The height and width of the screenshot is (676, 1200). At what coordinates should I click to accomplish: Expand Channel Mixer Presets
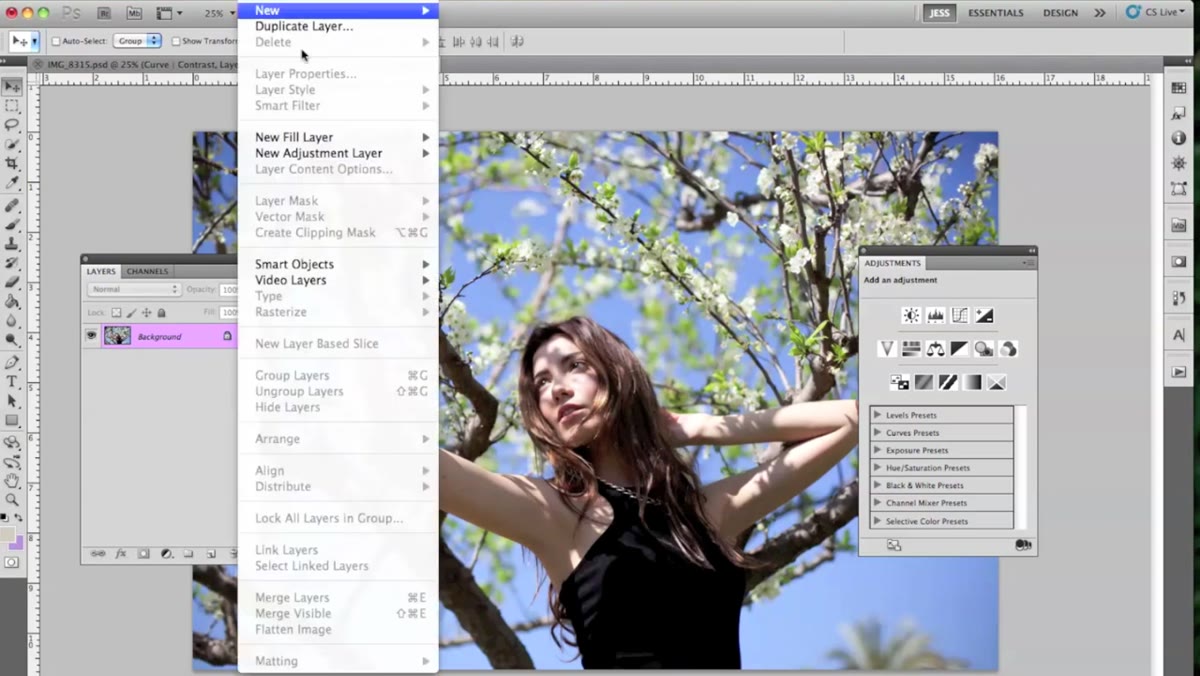pos(877,503)
